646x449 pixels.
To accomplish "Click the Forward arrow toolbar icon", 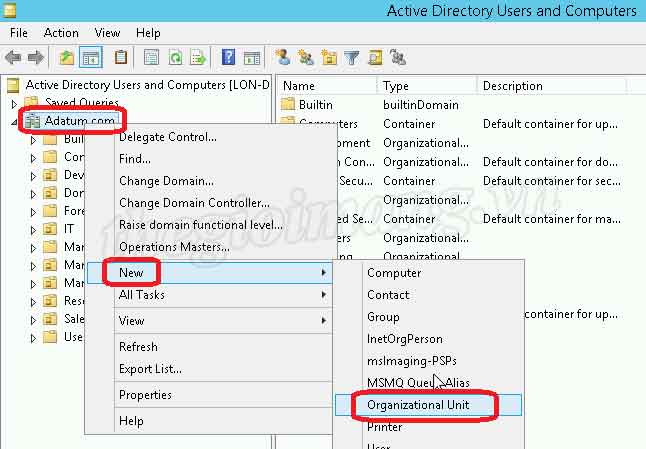I will 35,57.
